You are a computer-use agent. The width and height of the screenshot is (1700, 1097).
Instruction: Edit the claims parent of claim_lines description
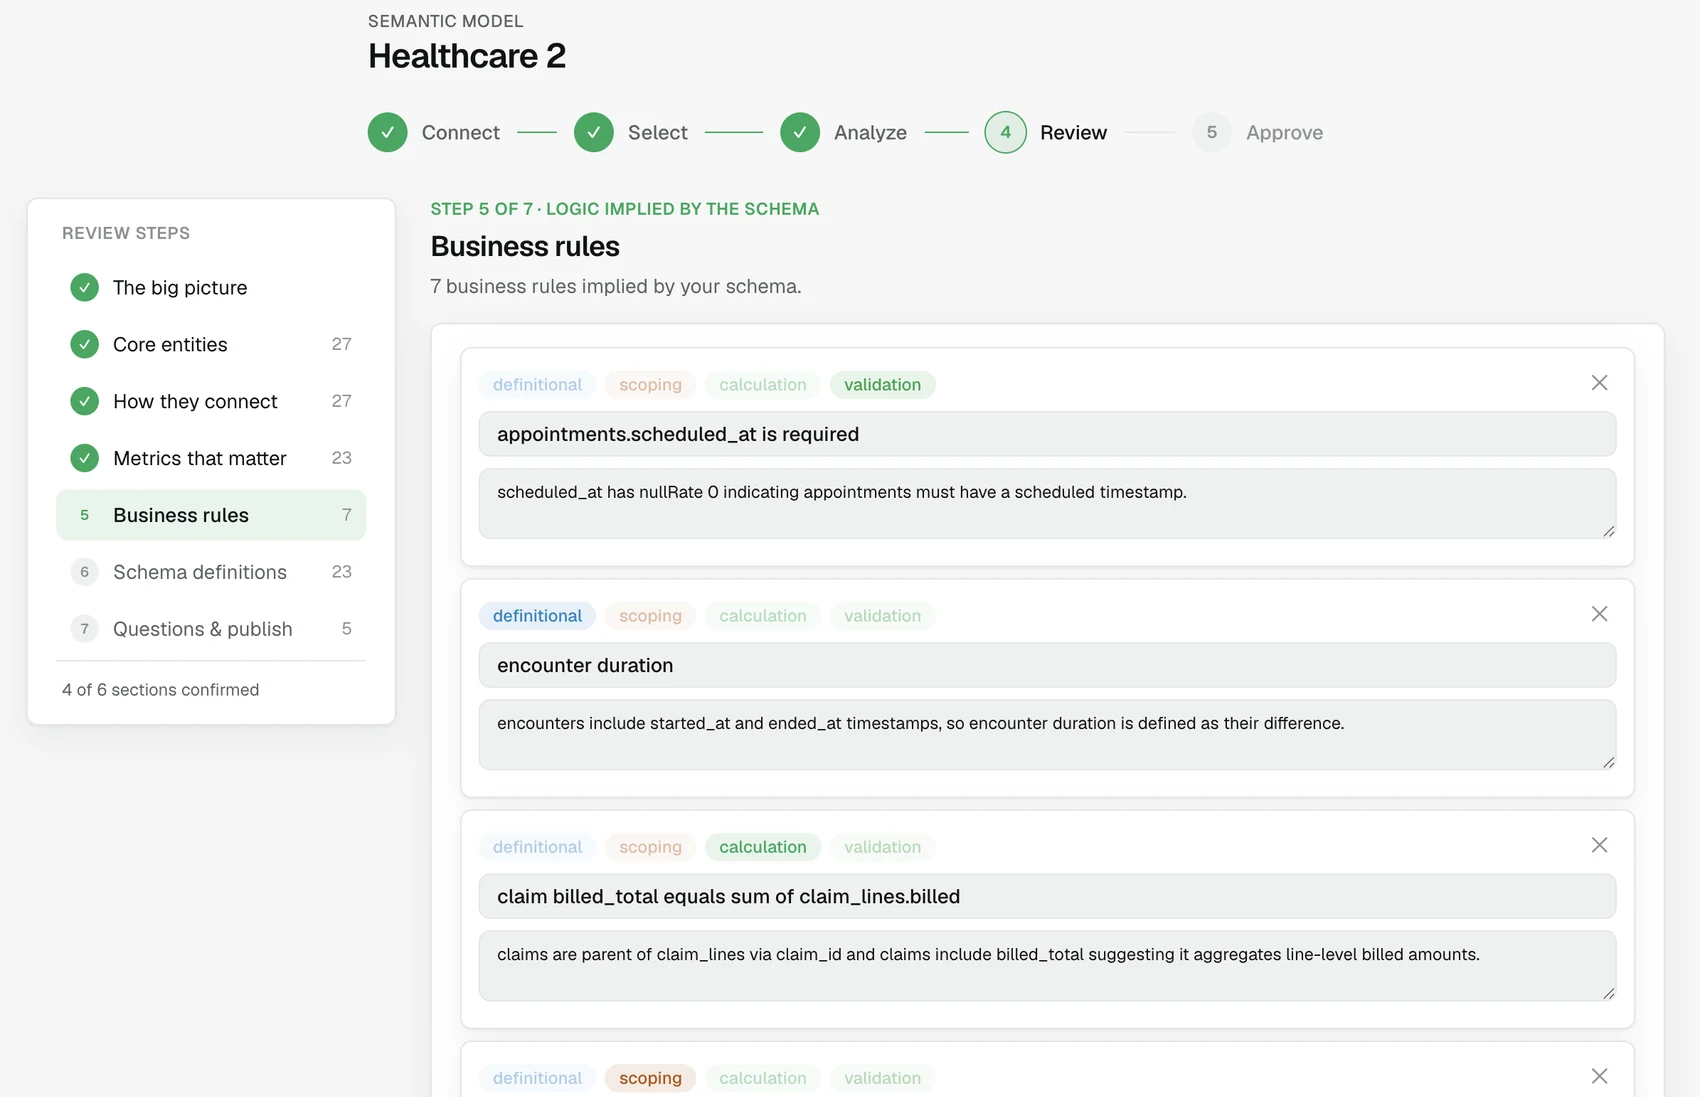(1047, 966)
